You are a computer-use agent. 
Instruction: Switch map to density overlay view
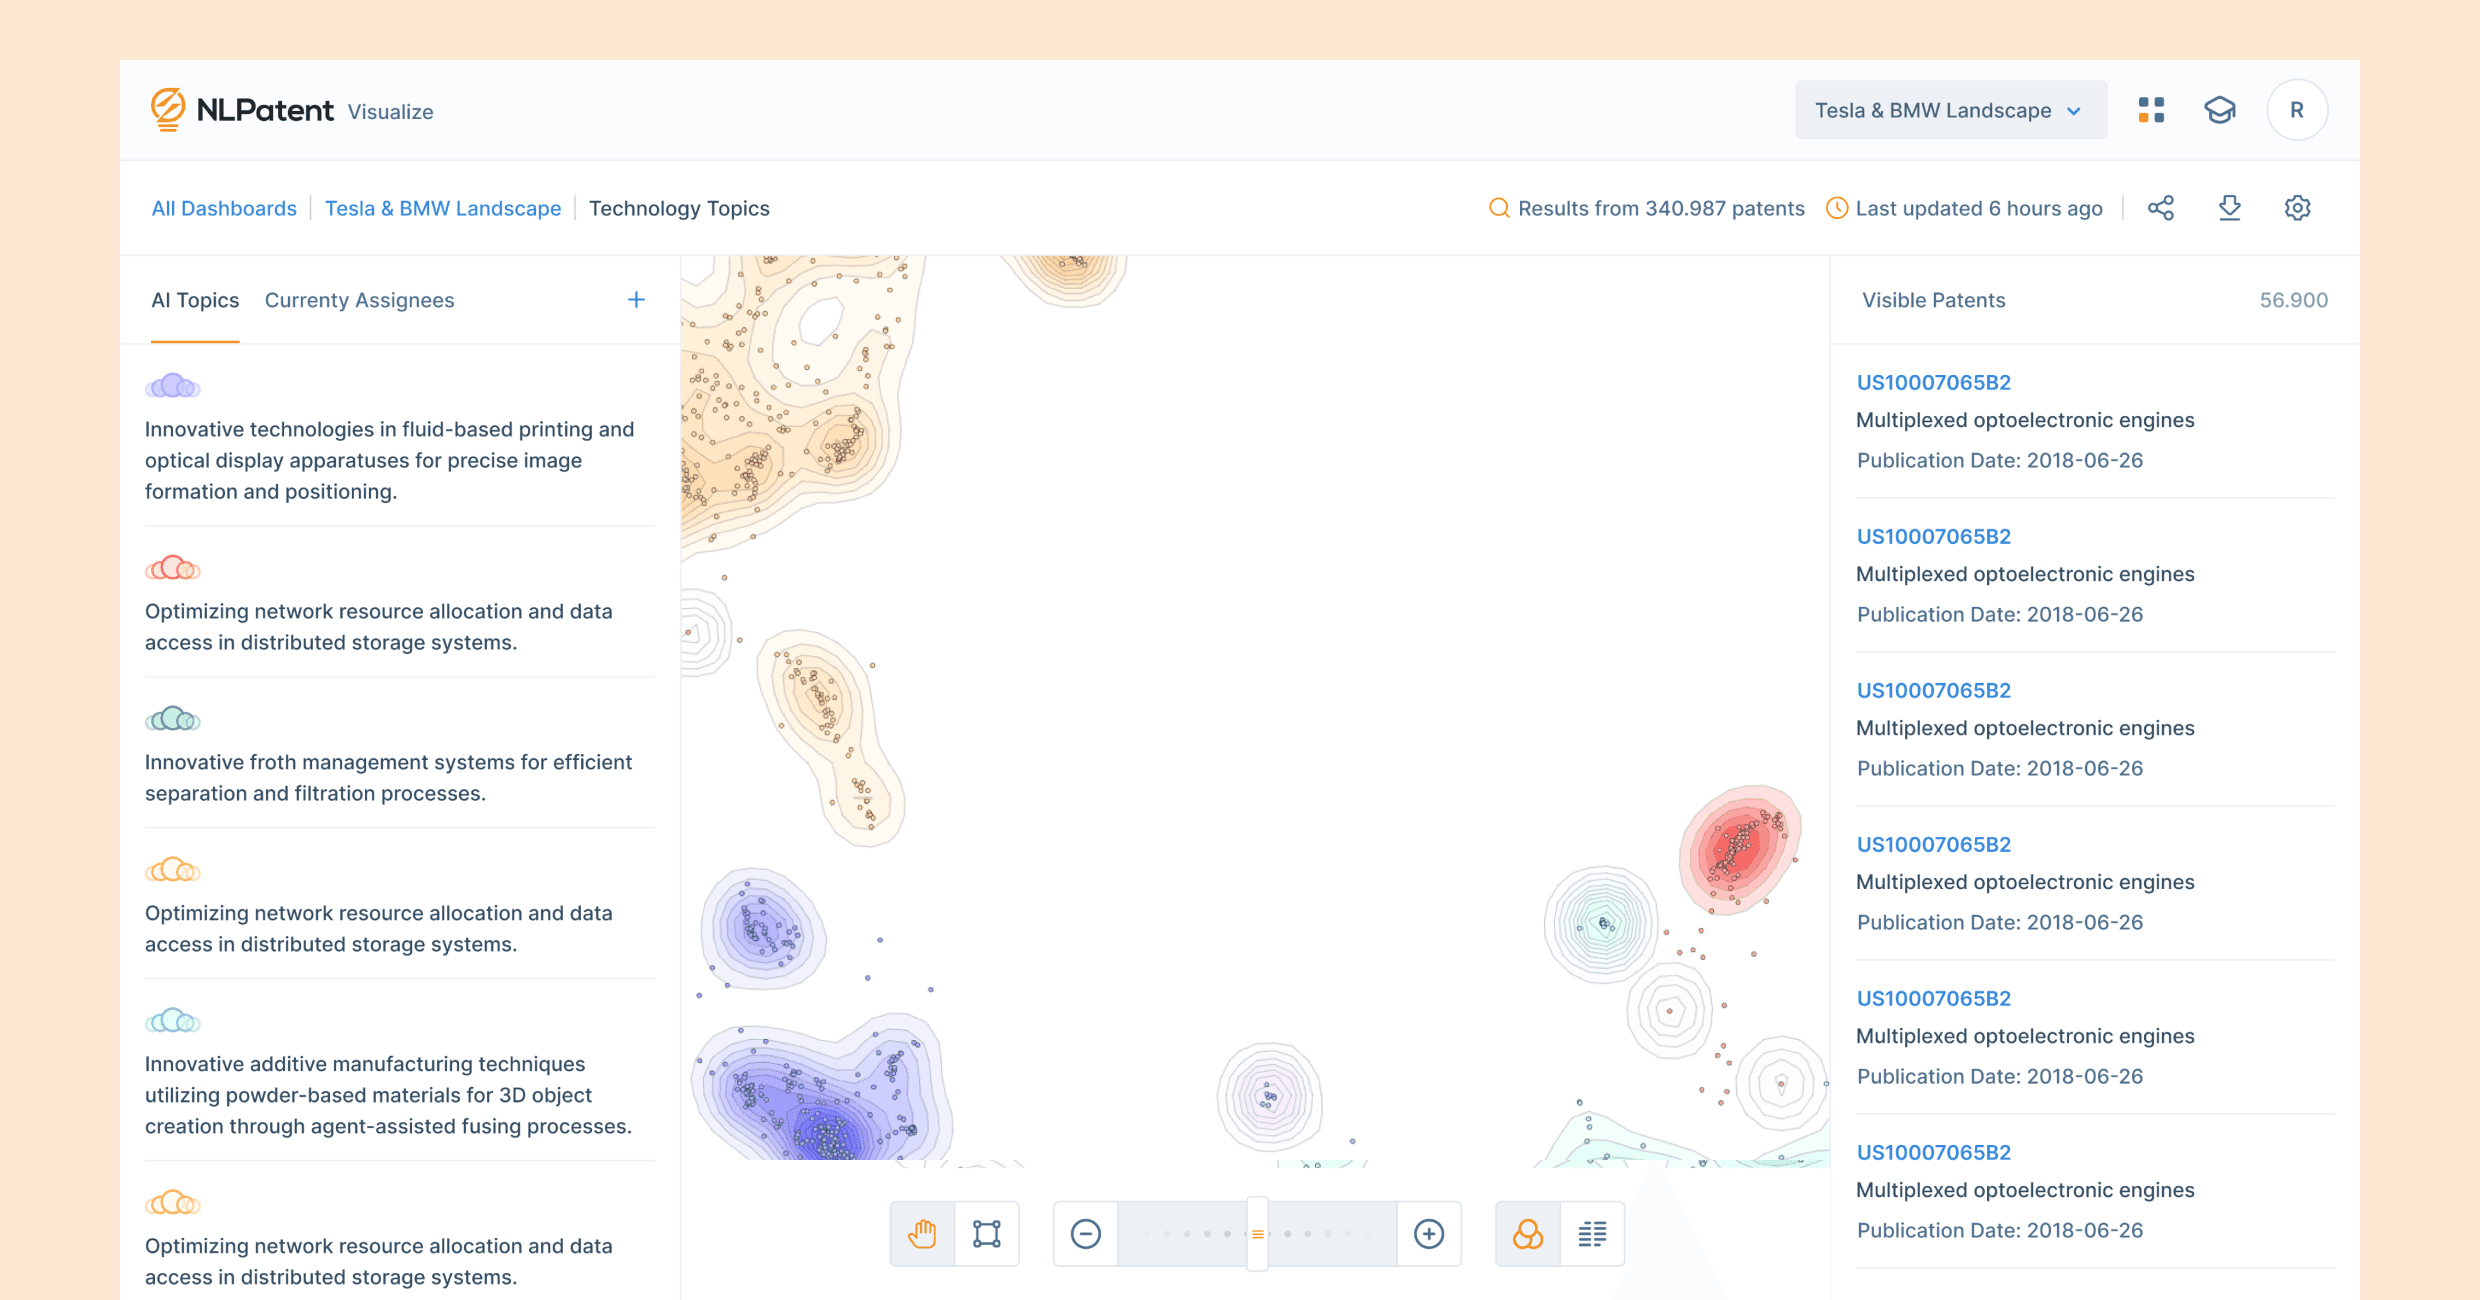click(1527, 1233)
